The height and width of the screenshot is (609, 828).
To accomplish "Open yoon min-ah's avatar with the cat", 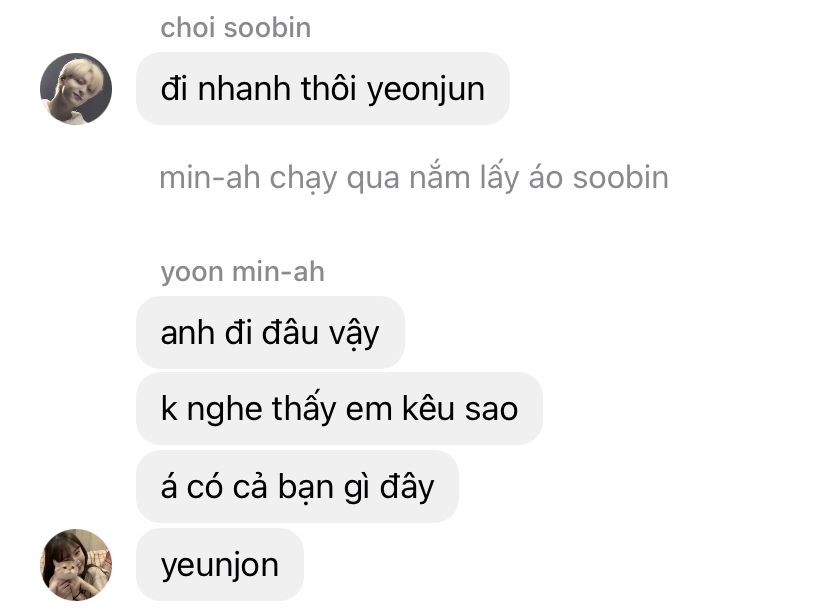I will (76, 565).
